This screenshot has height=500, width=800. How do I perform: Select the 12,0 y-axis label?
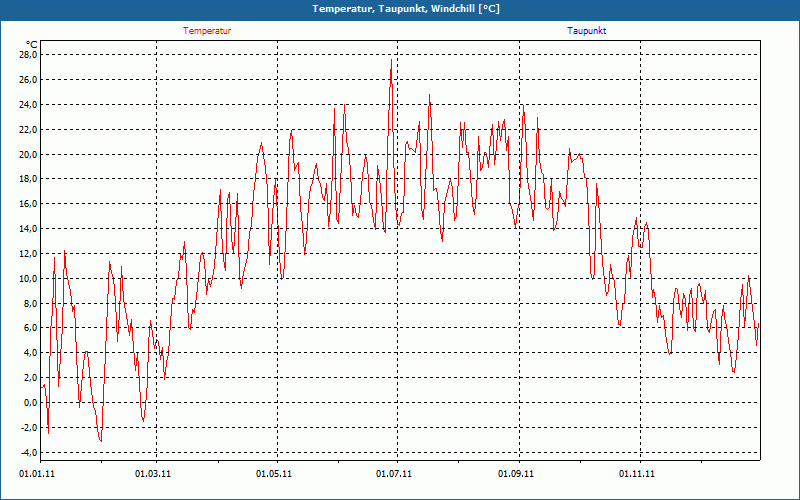coord(28,254)
